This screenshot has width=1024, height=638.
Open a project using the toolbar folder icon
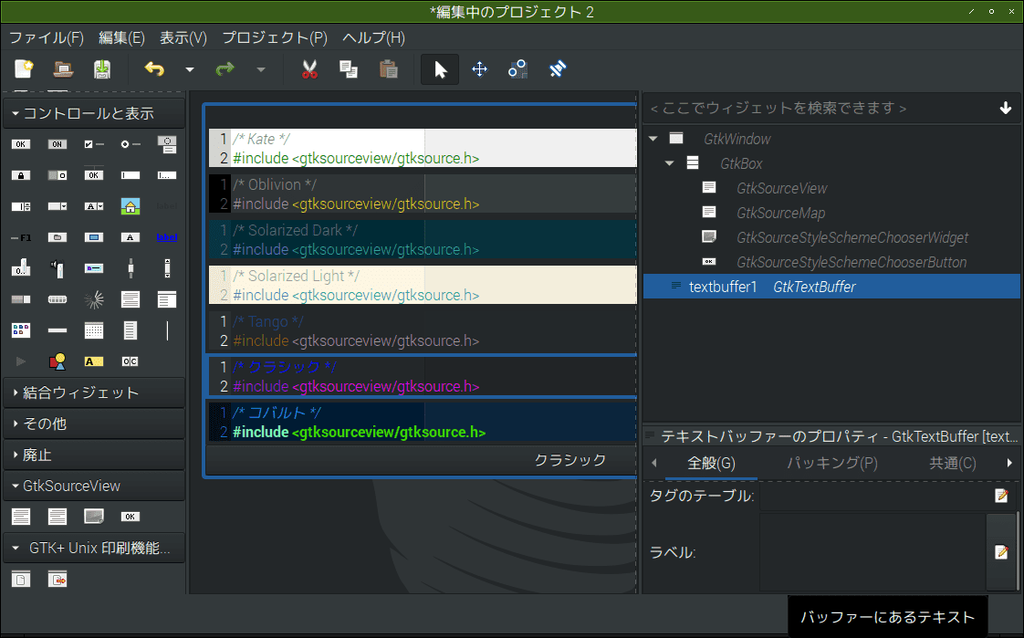(x=63, y=69)
